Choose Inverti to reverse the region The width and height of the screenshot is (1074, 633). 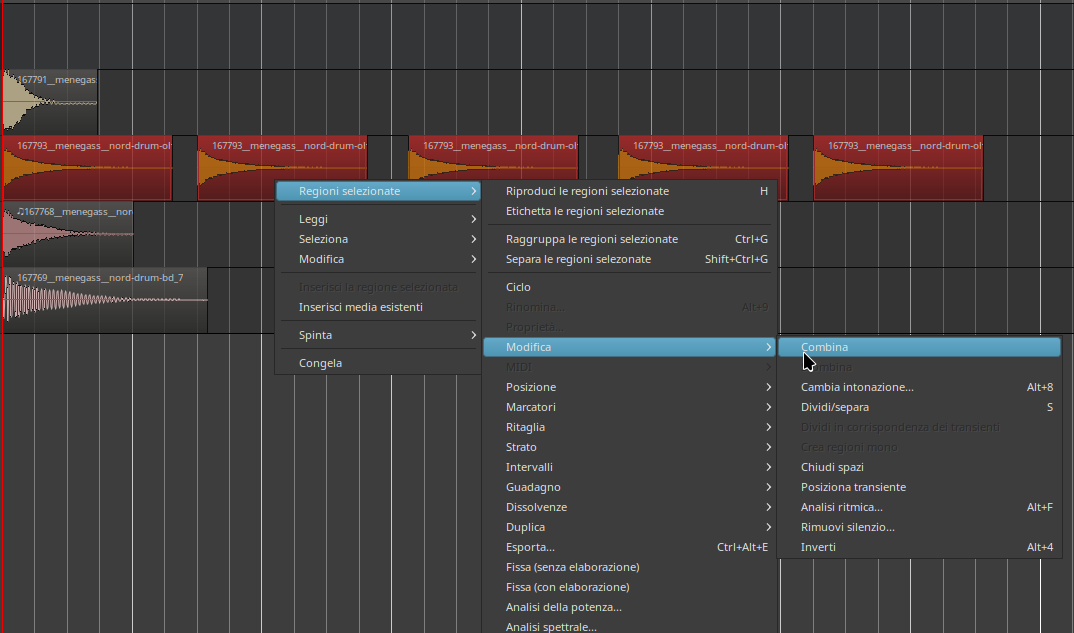tap(818, 547)
